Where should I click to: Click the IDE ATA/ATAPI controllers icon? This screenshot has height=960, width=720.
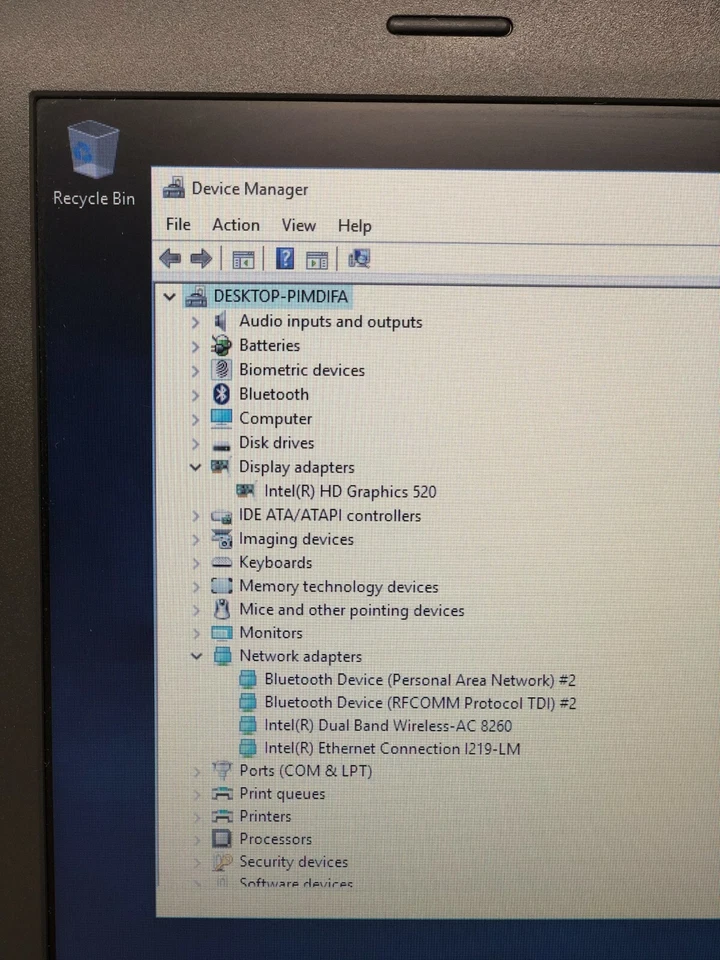[x=221, y=516]
